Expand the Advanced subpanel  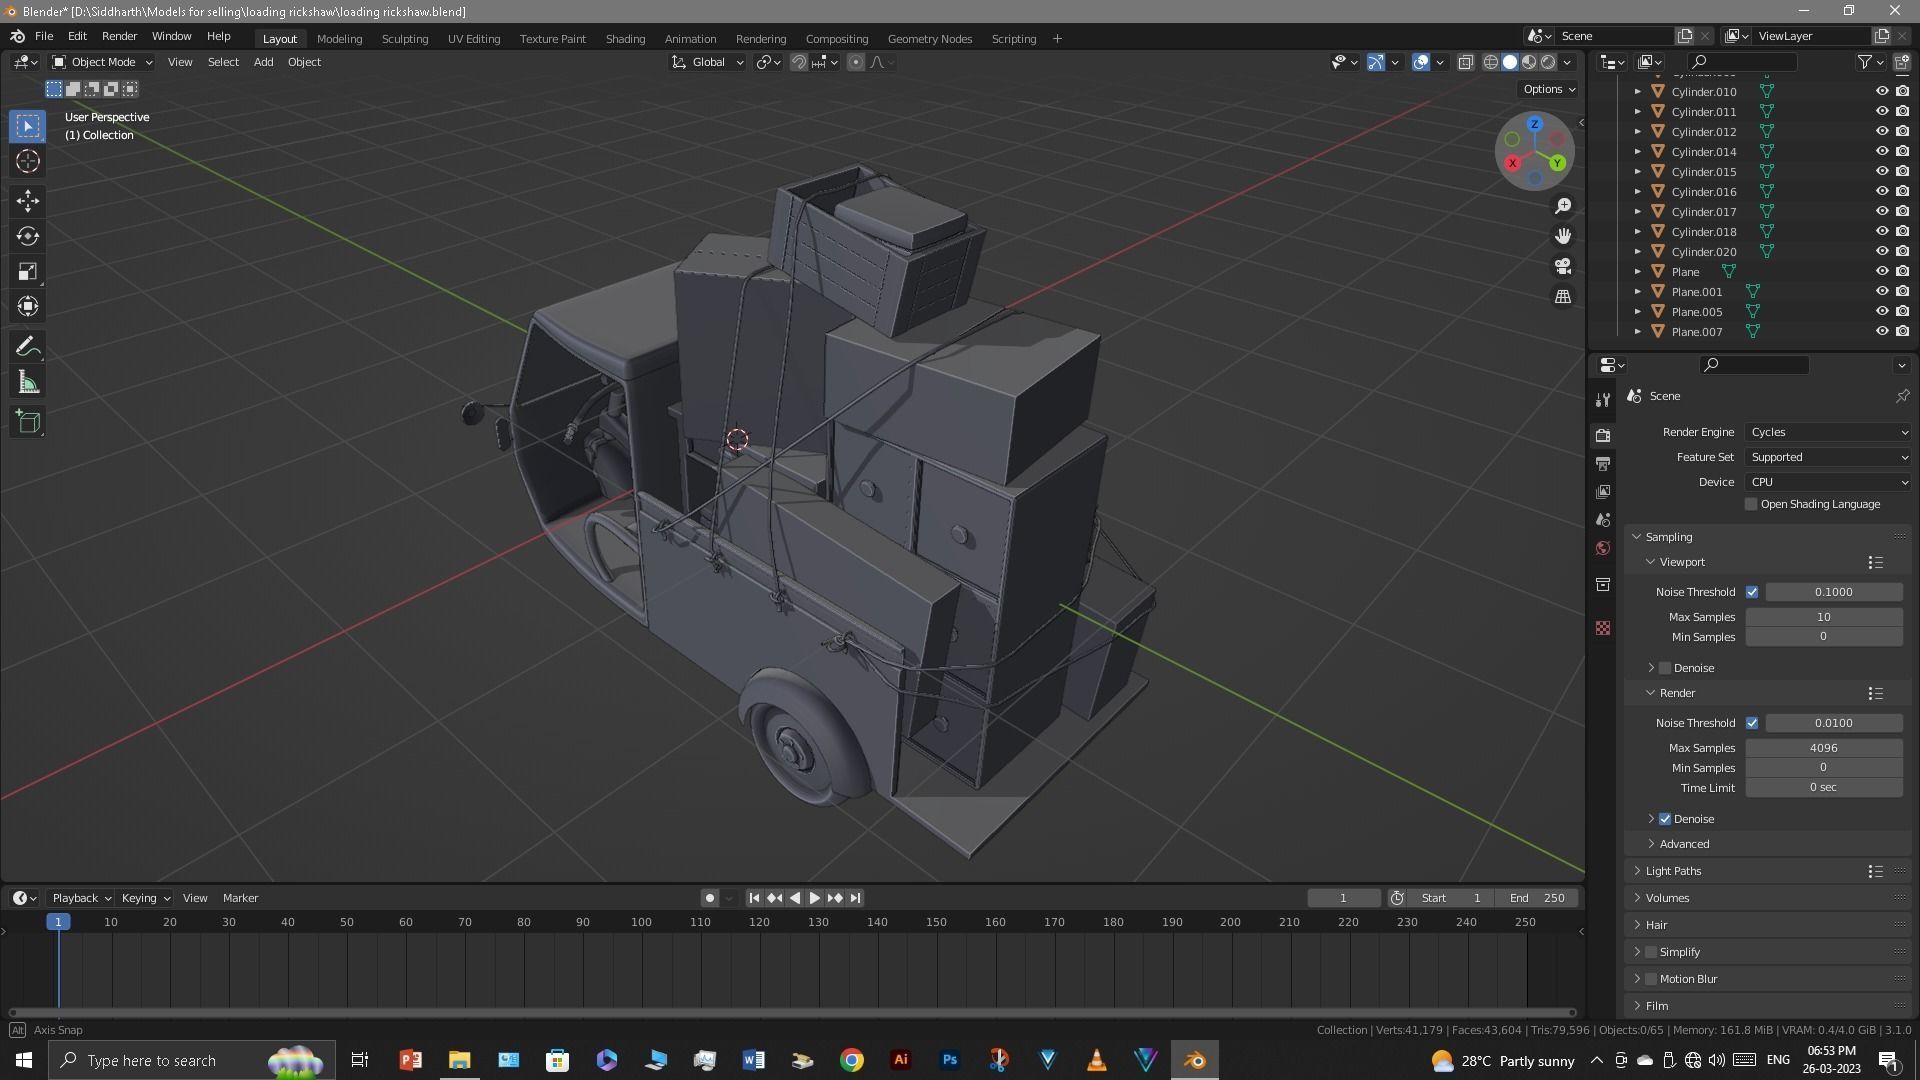[1683, 844]
